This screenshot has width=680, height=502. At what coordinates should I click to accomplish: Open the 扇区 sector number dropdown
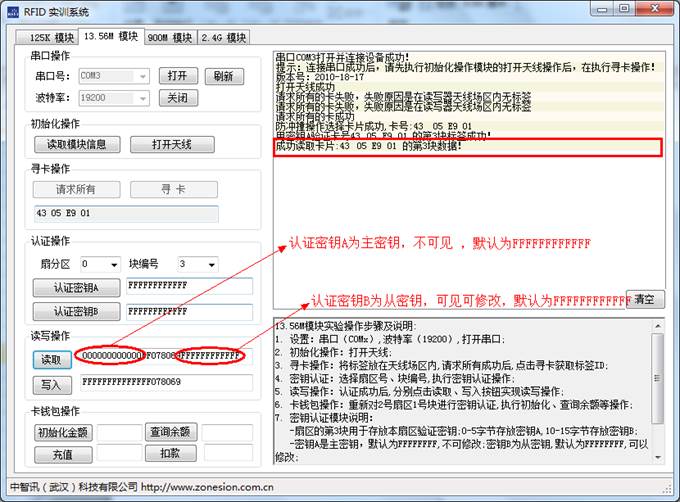(113, 264)
